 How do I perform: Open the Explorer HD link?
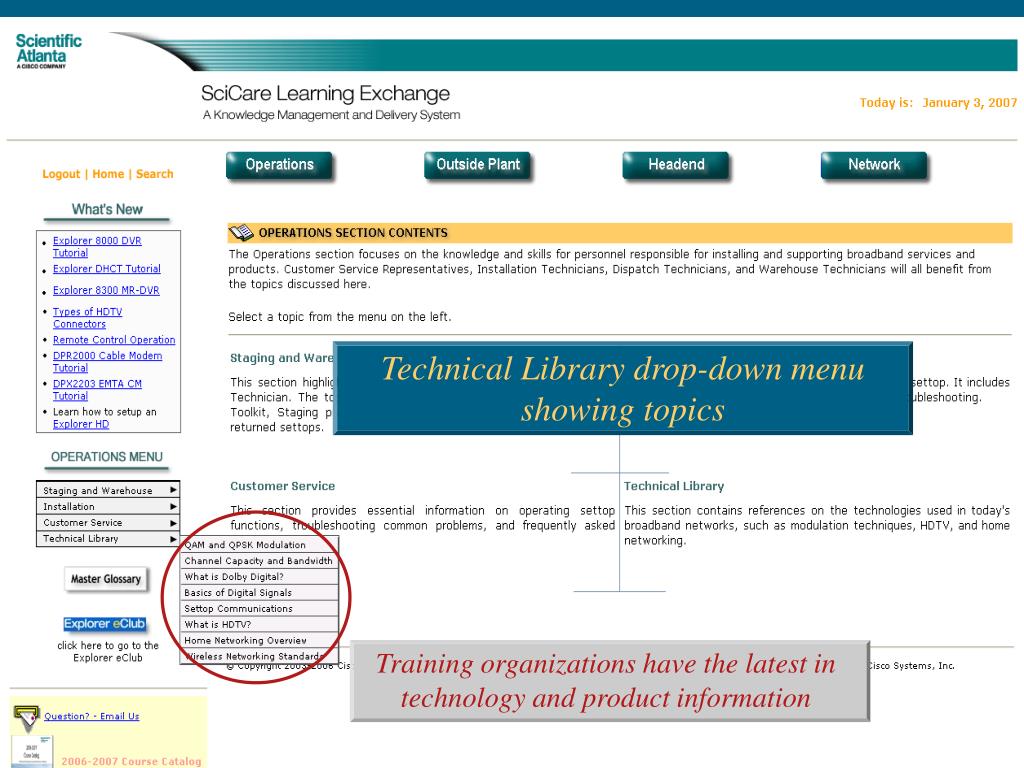pos(81,424)
